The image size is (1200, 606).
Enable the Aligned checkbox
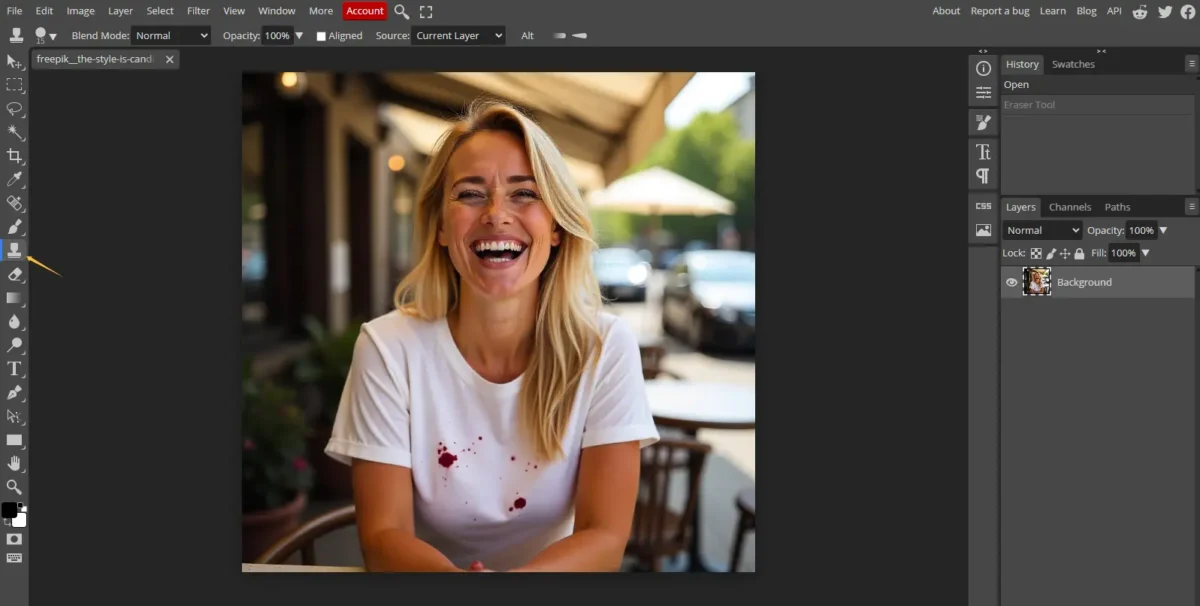coord(321,36)
